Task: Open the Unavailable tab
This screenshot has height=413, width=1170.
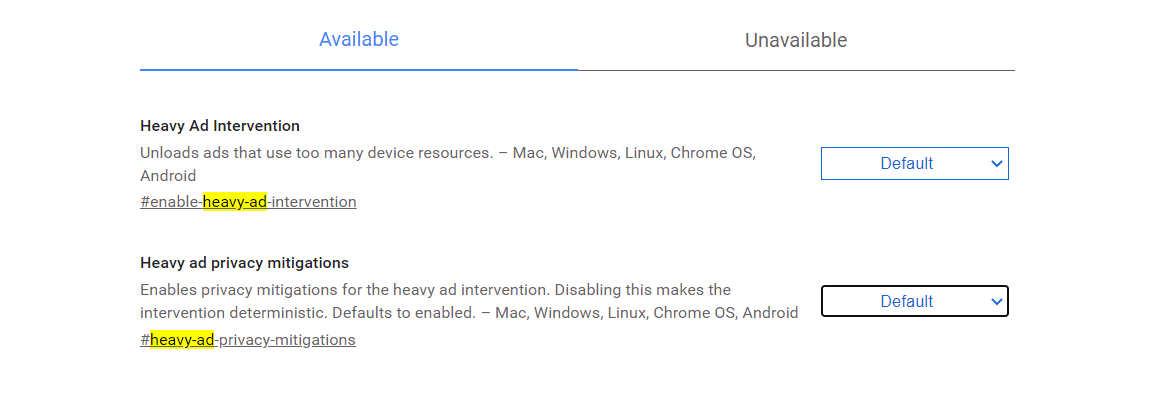Action: click(x=795, y=41)
